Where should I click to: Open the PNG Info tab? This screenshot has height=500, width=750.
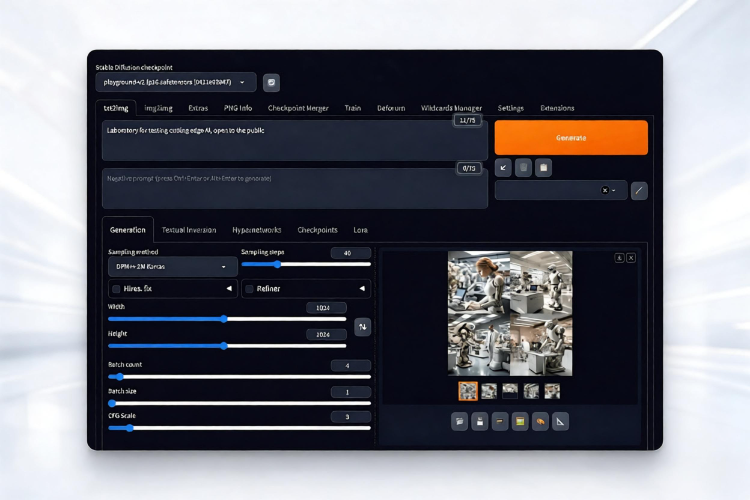(x=238, y=108)
